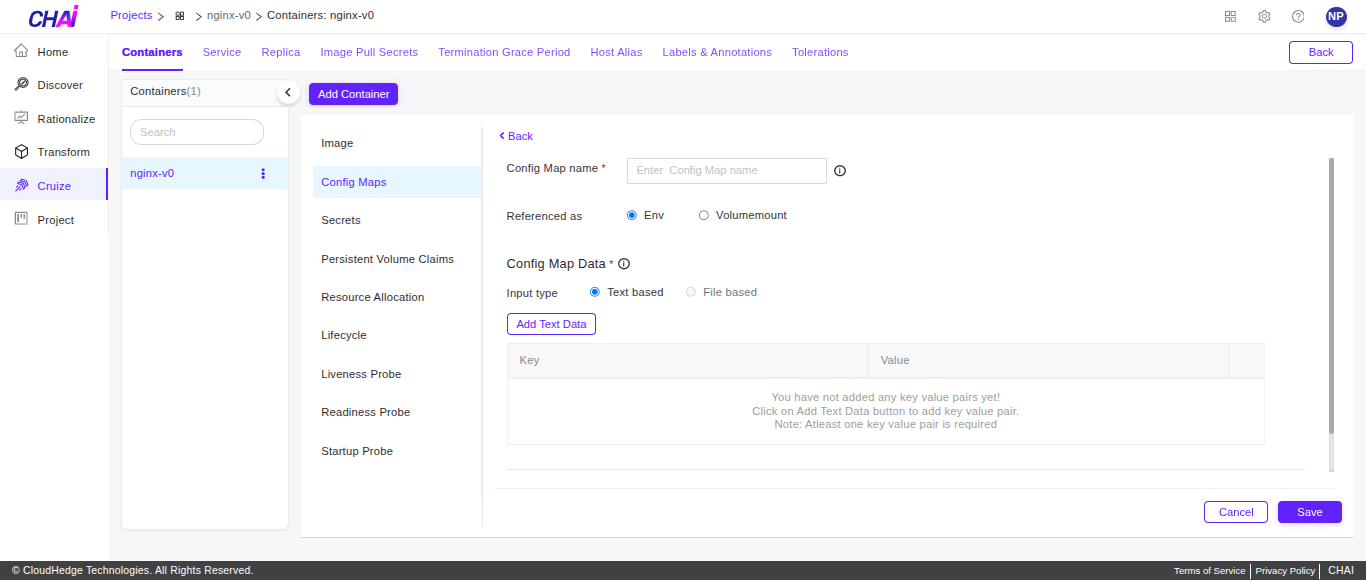Select the Env radio button
The width and height of the screenshot is (1366, 580).
tap(631, 214)
